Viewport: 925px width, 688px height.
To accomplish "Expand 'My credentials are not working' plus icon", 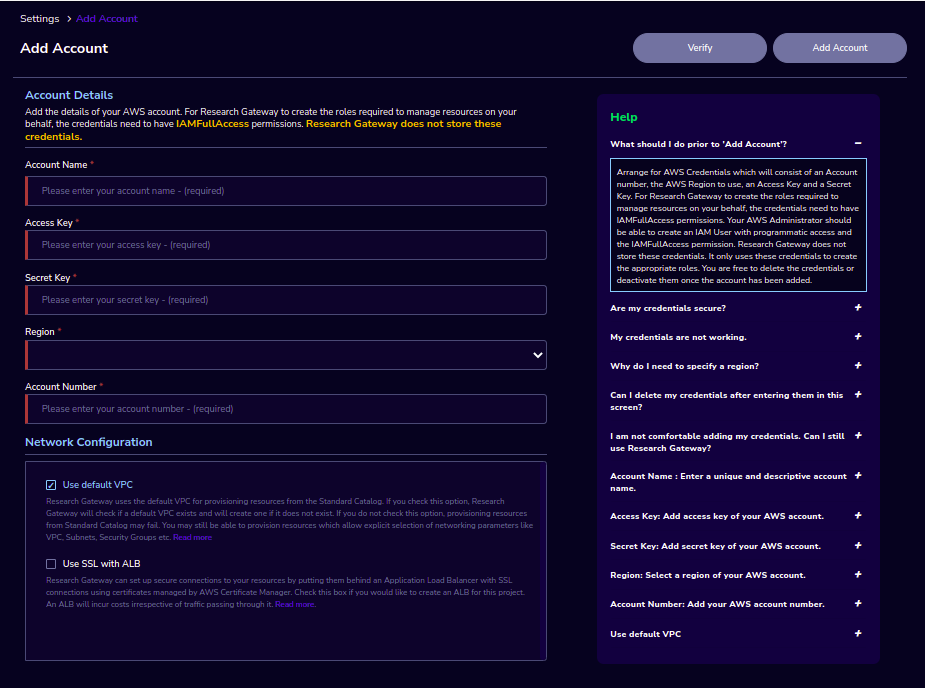I will 858,336.
